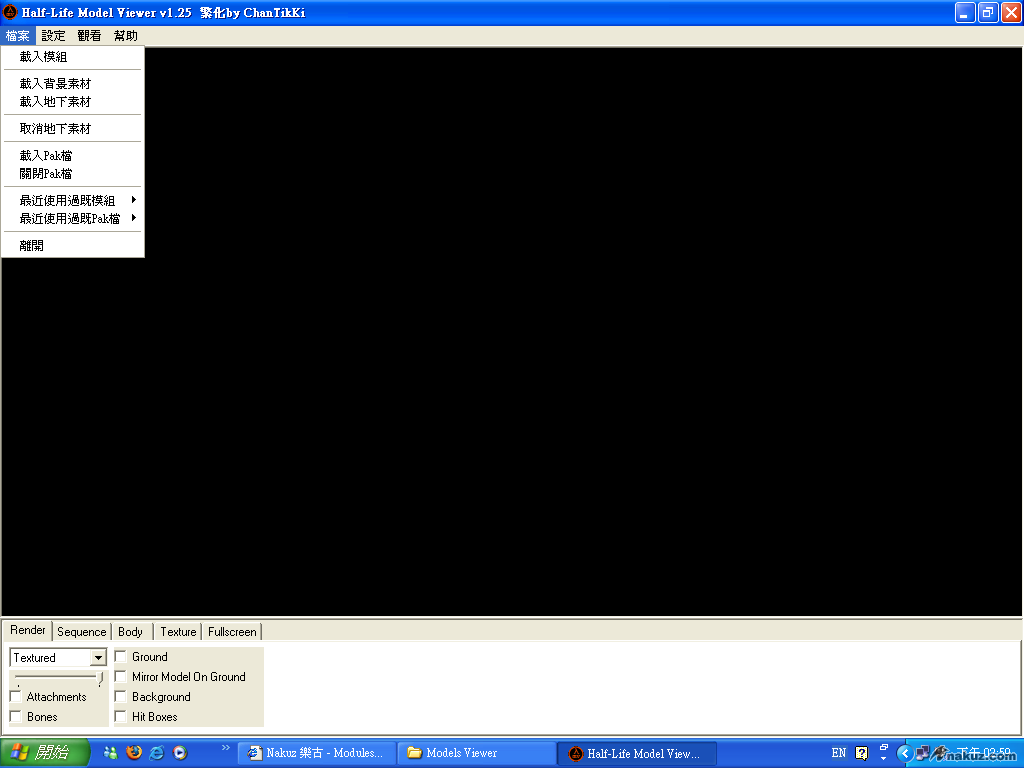This screenshot has width=1024, height=768.
Task: Expand the 最近使用過既Pak檔 submenu
Action: click(72, 219)
